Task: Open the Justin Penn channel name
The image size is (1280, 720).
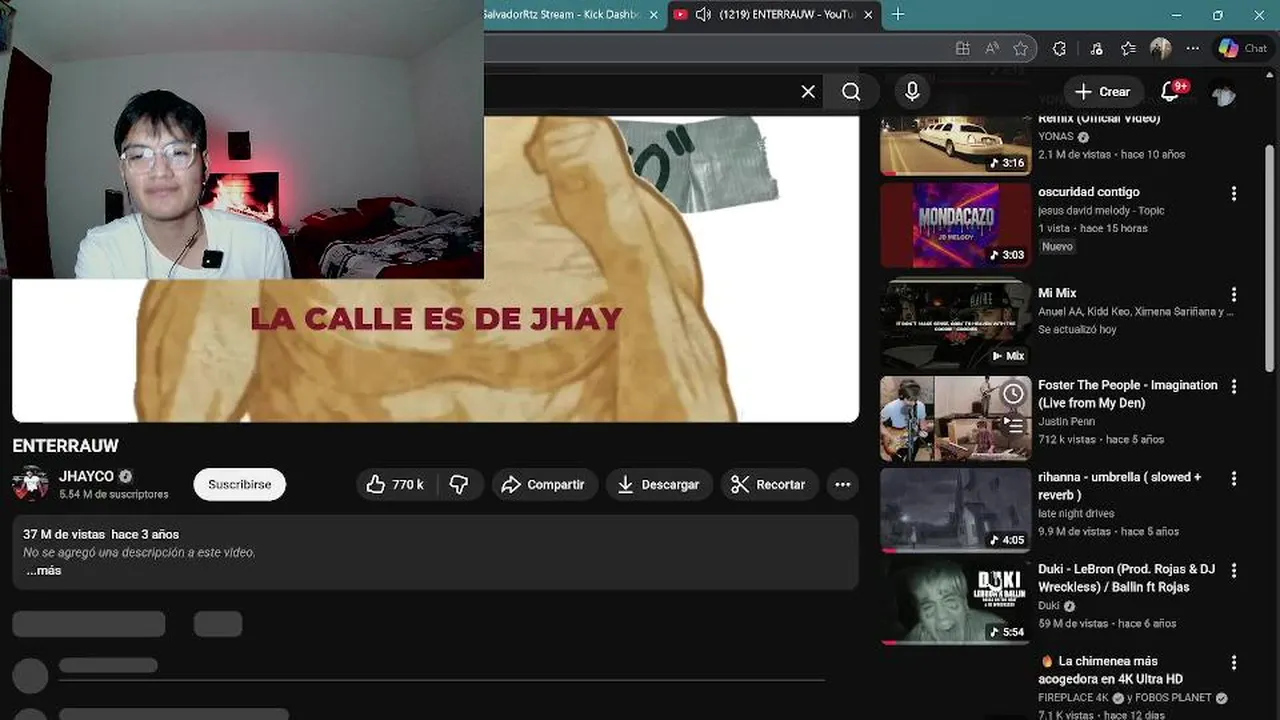Action: pos(1066,422)
